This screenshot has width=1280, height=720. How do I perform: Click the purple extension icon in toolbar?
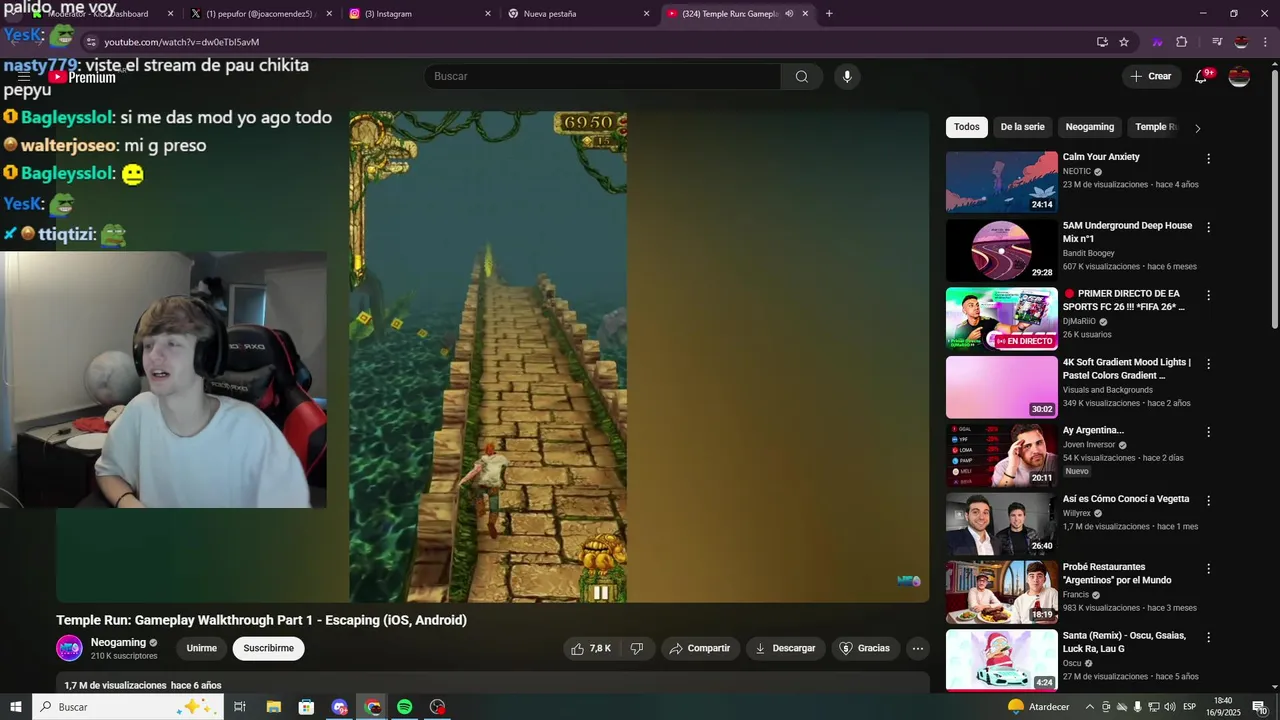pos(1158,42)
